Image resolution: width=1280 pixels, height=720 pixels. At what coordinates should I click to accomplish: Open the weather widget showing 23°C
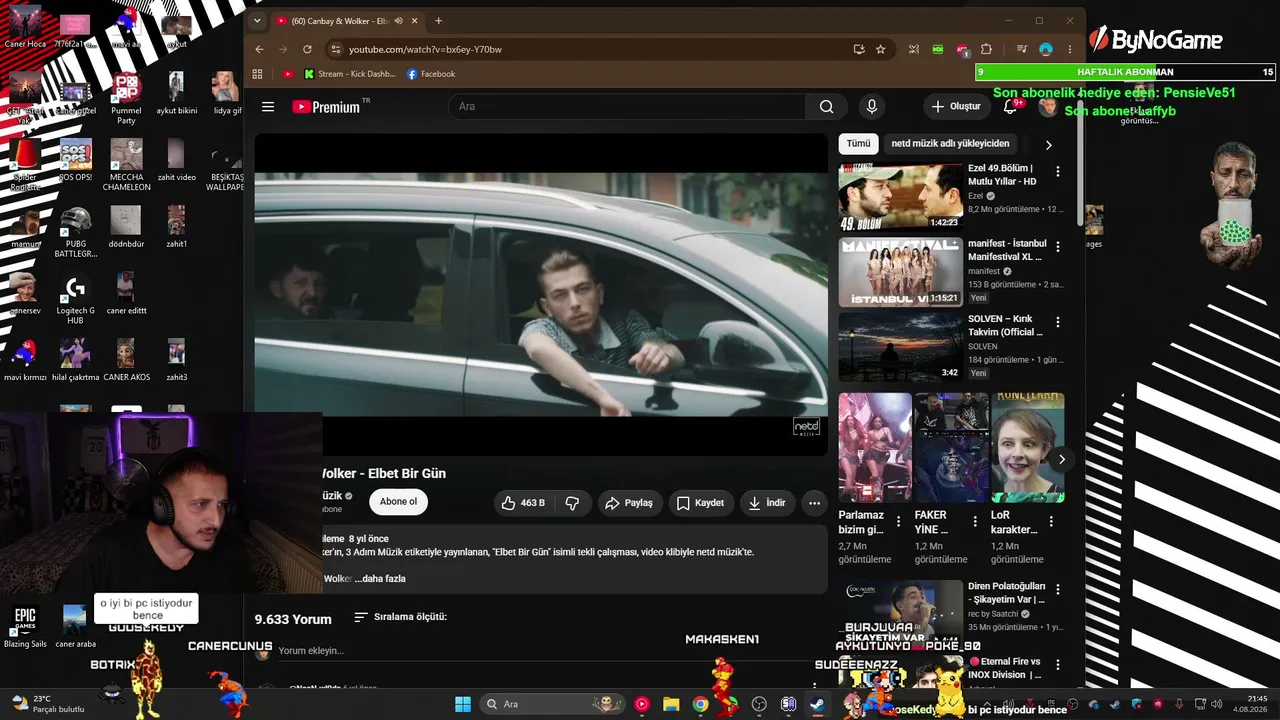pyautogui.click(x=48, y=704)
